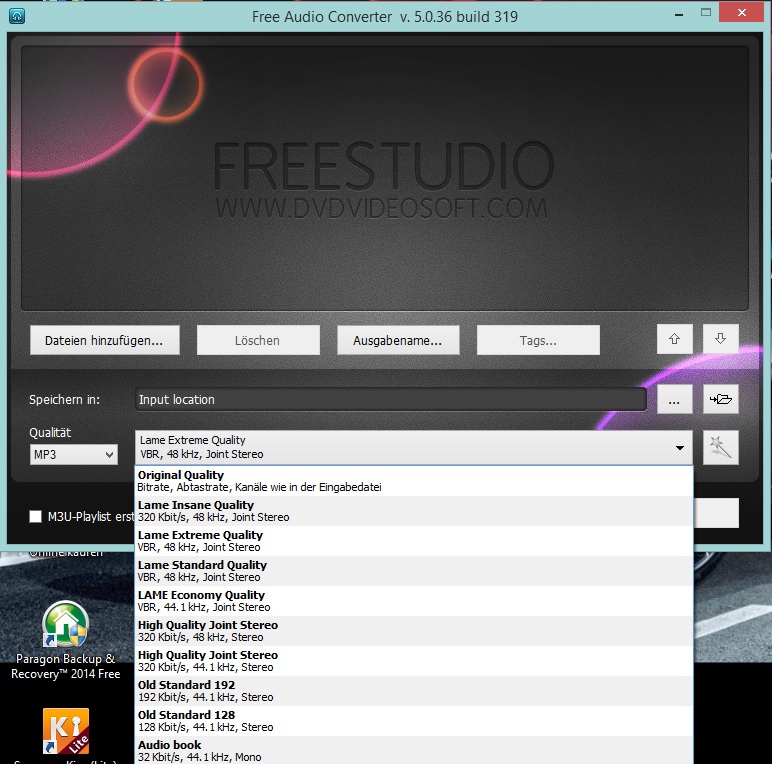Viewport: 772px width, 764px height.
Task: Browse for save location with the … button
Action: pos(675,399)
